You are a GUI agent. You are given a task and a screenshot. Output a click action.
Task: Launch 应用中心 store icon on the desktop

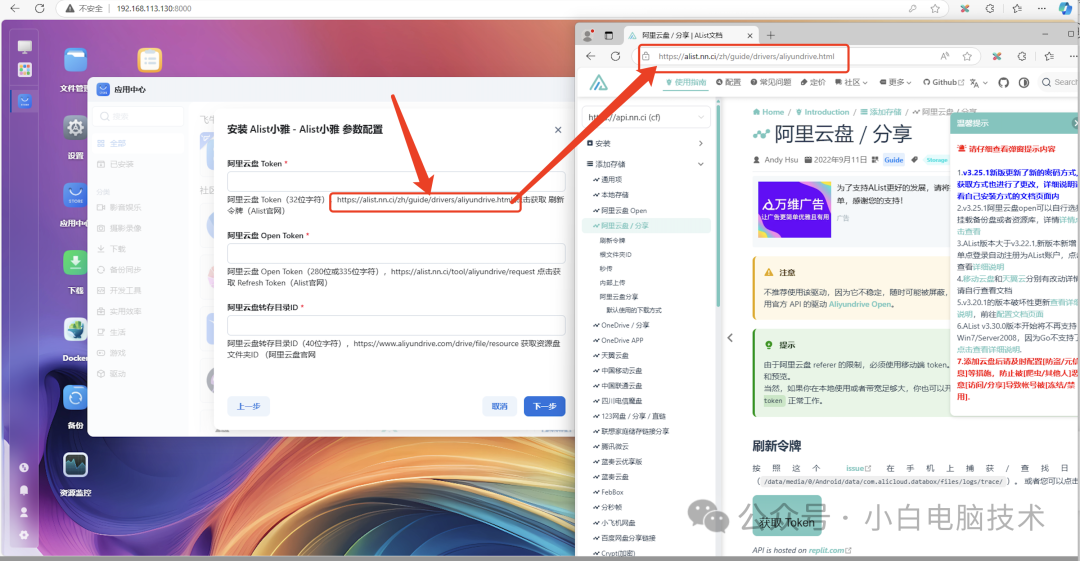75,195
